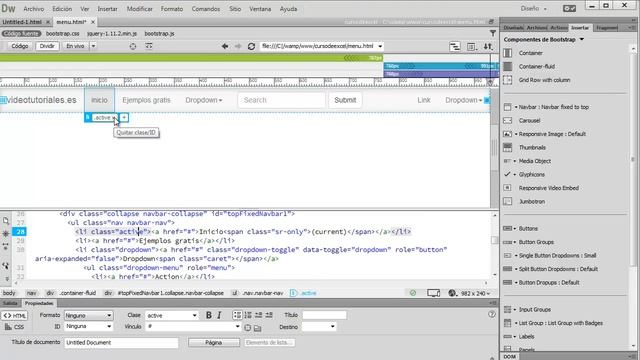Open the Ventana menu
Viewport: 640px width, 360px height.
[x=260, y=9]
